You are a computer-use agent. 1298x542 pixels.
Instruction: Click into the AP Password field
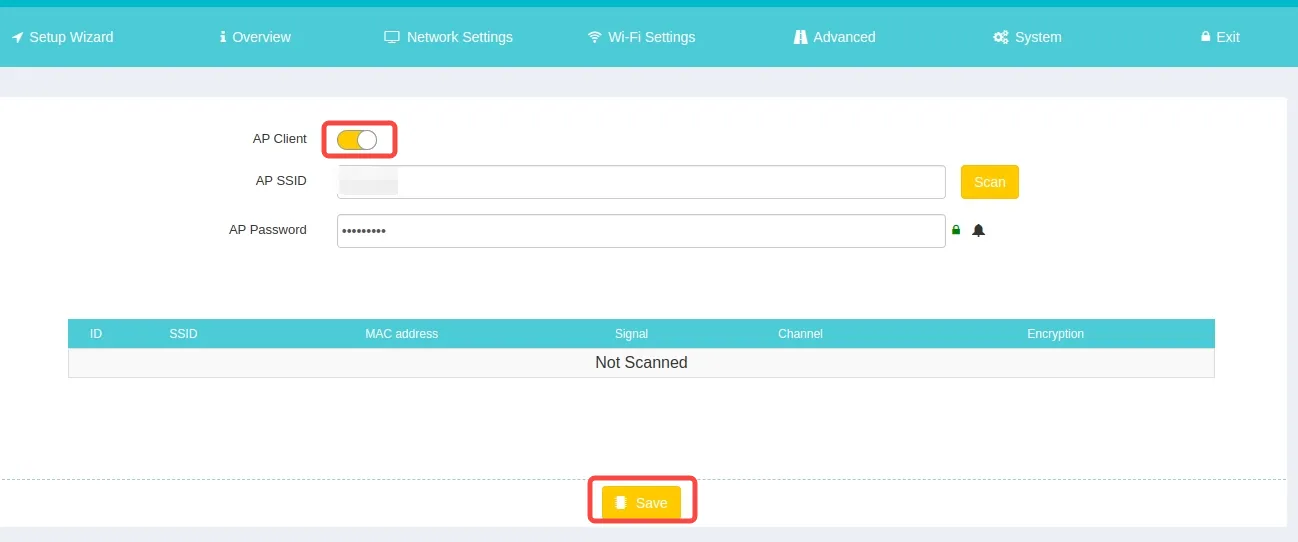pyautogui.click(x=640, y=231)
